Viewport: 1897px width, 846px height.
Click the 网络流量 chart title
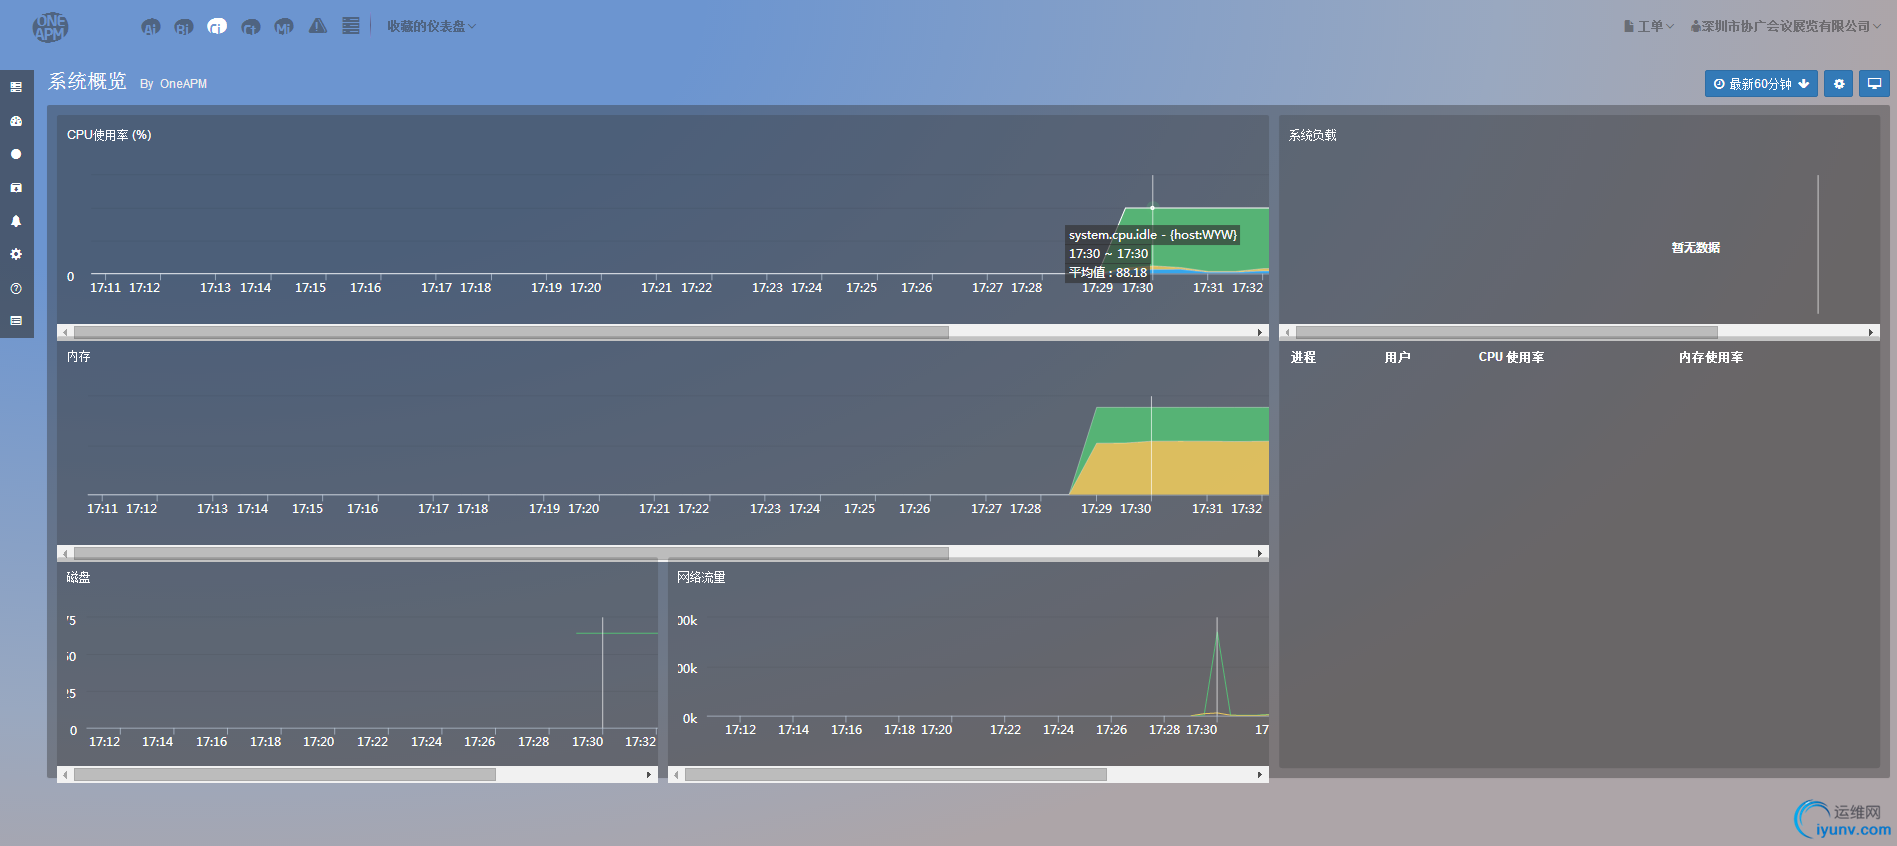pos(701,577)
